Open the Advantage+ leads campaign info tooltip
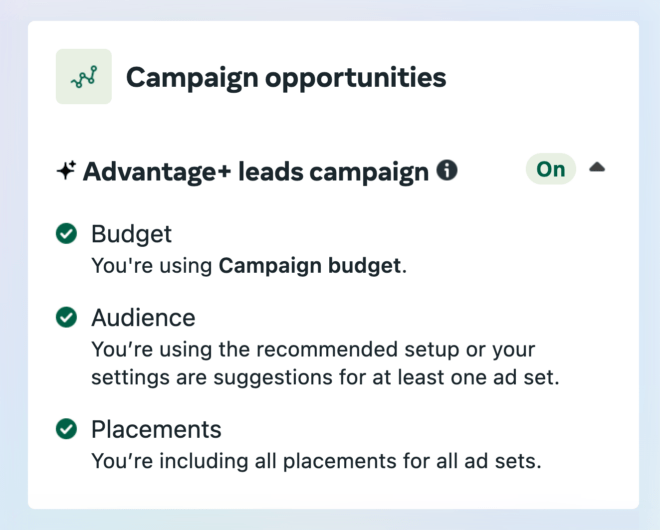The image size is (660, 530). point(447,170)
